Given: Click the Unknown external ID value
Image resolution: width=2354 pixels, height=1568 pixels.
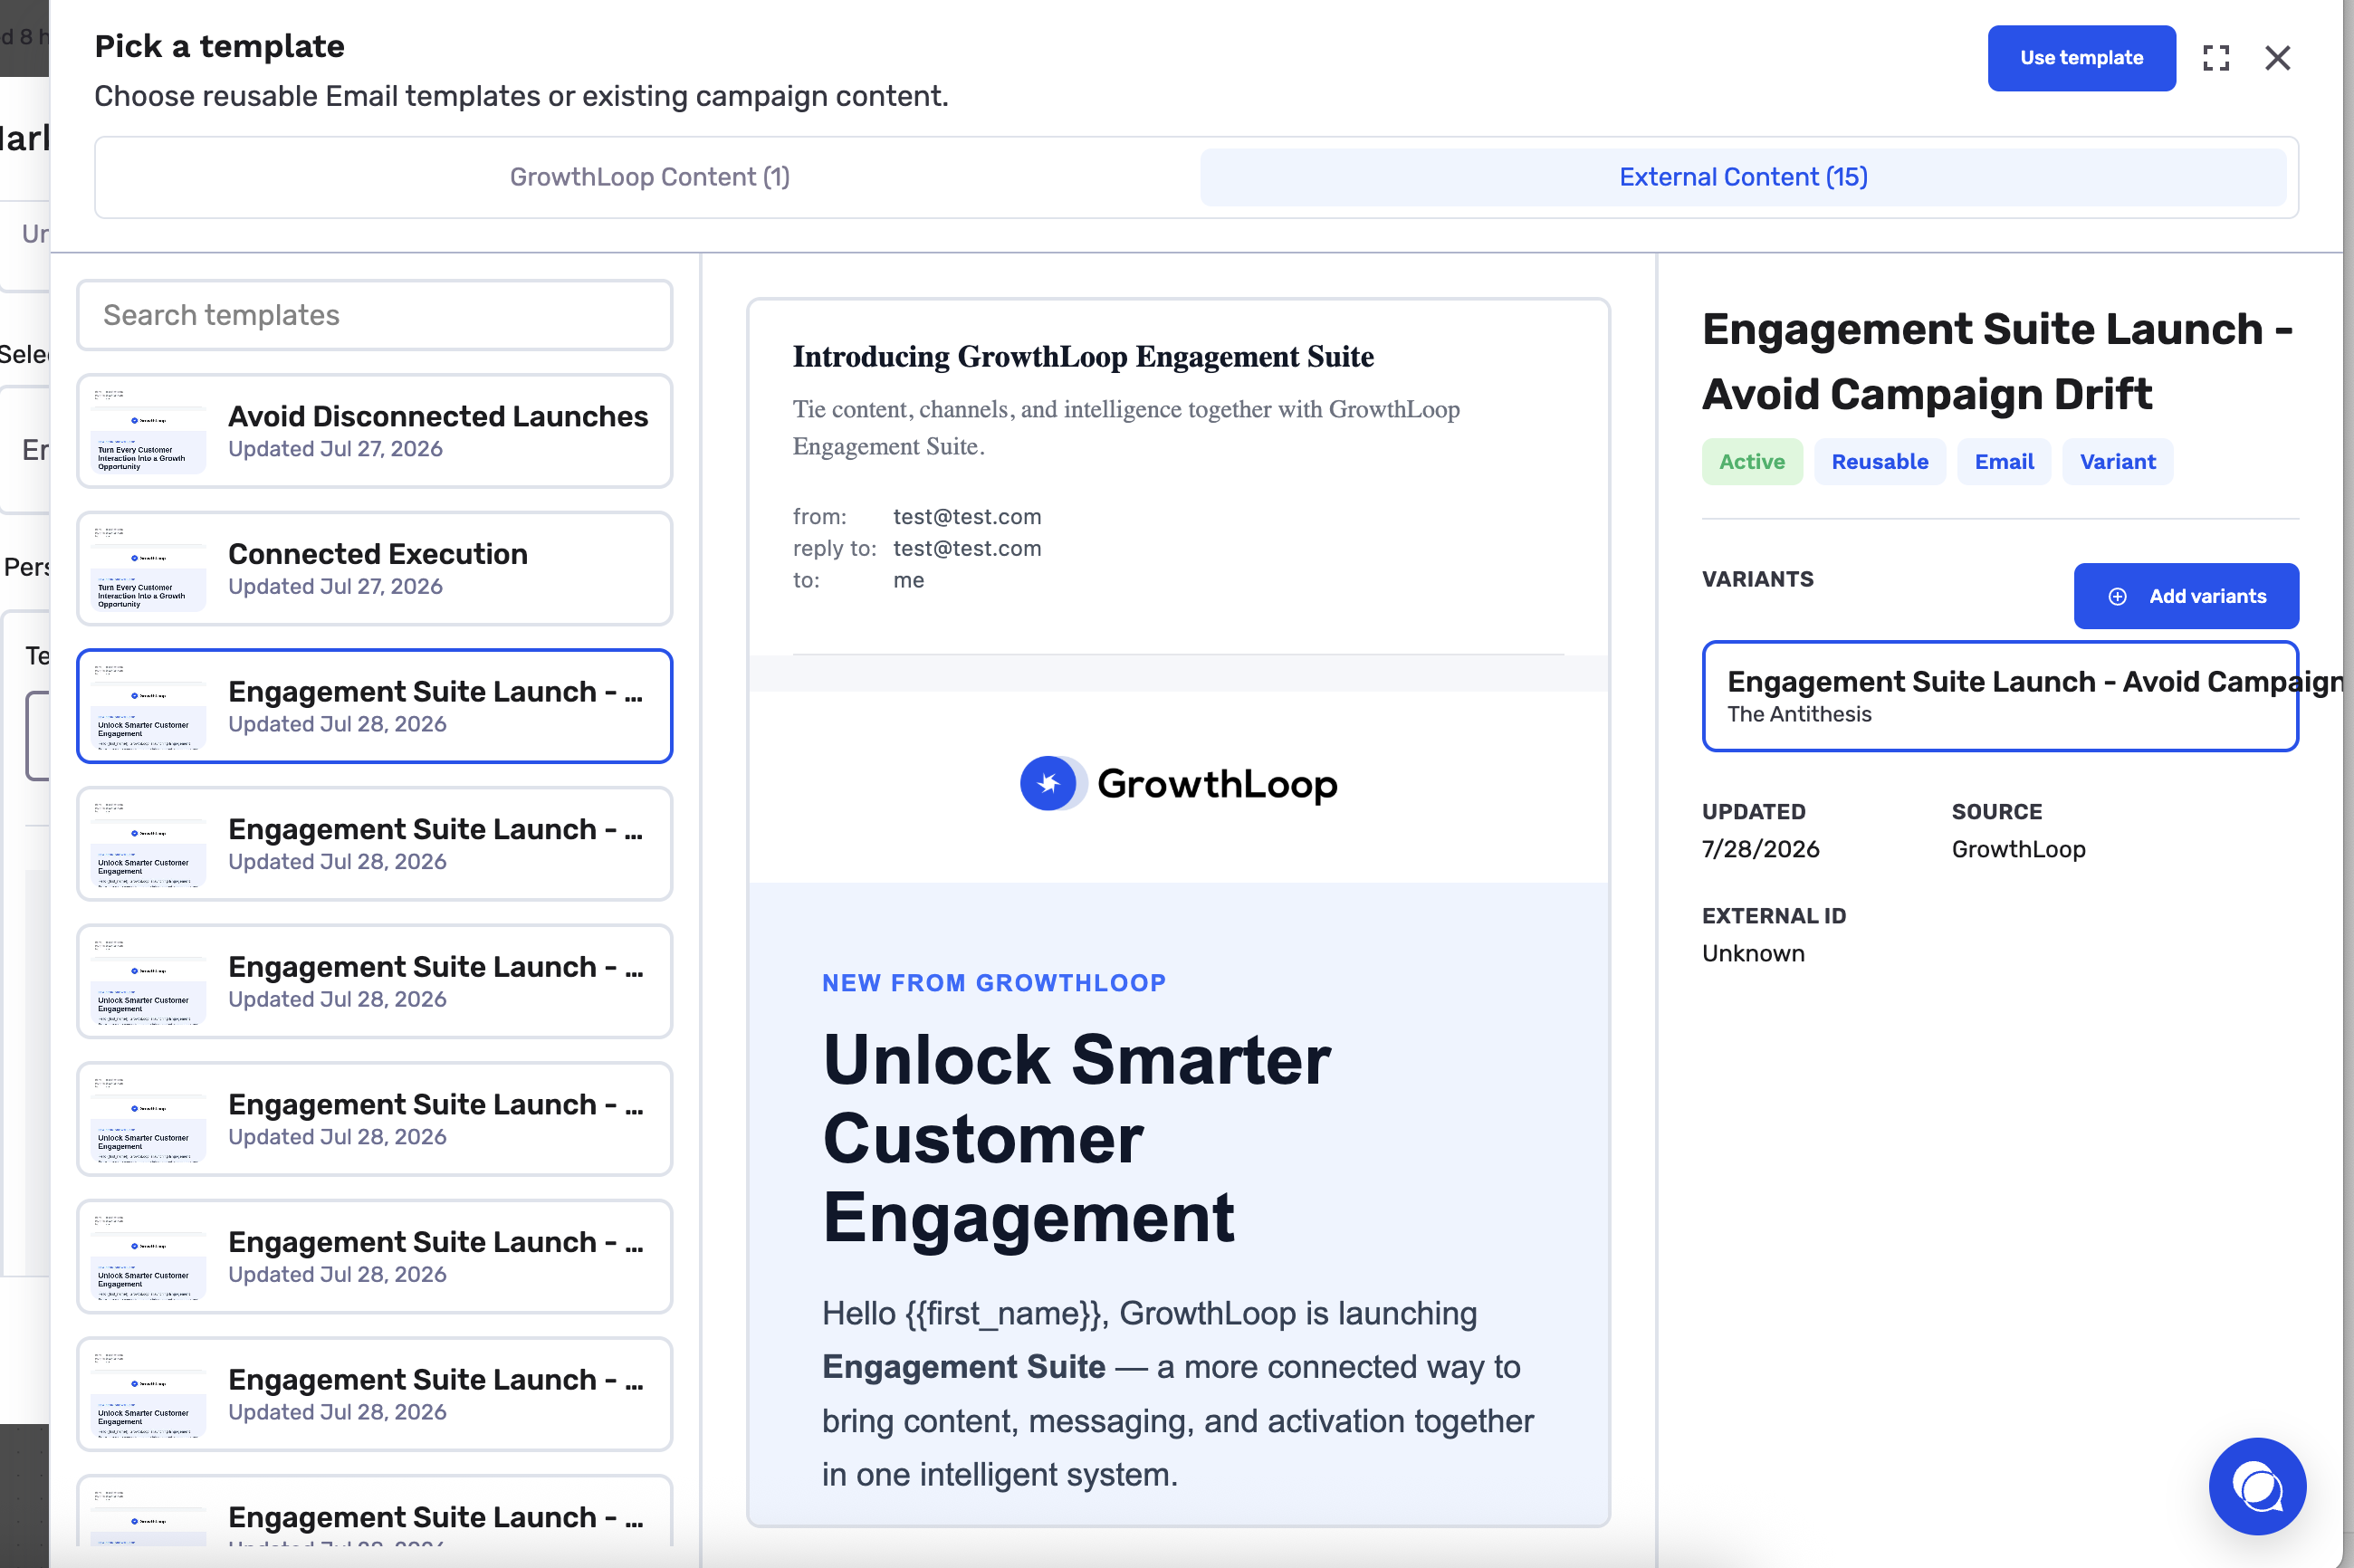Looking at the screenshot, I should tap(1753, 953).
